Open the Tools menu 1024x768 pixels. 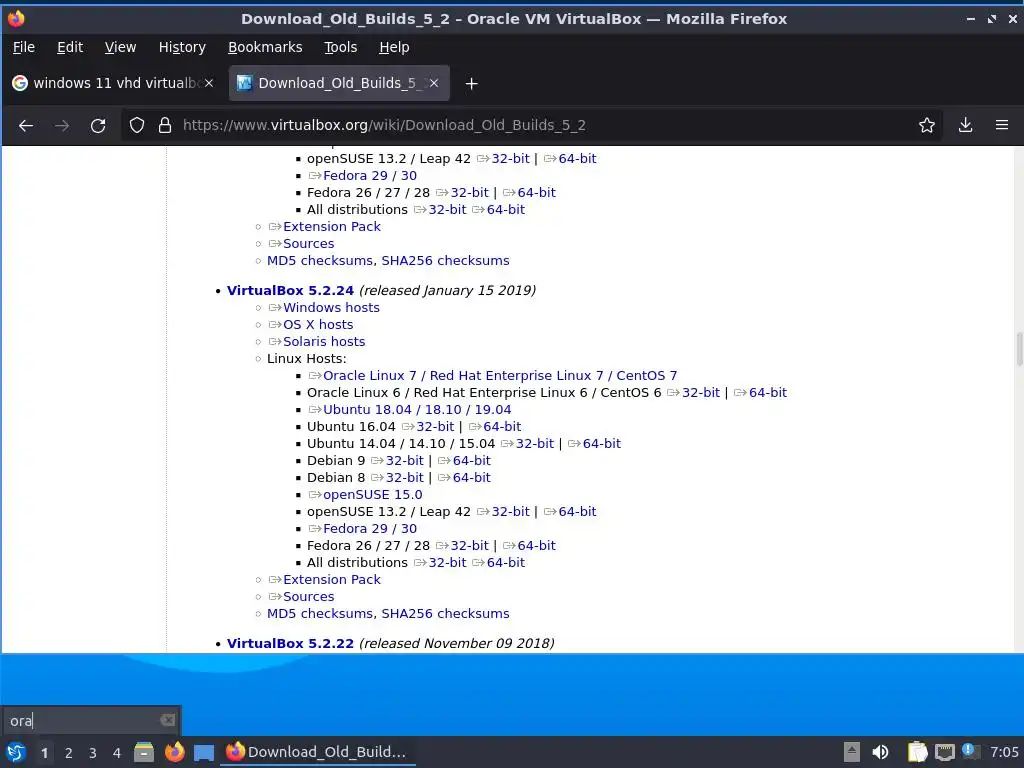pos(341,47)
